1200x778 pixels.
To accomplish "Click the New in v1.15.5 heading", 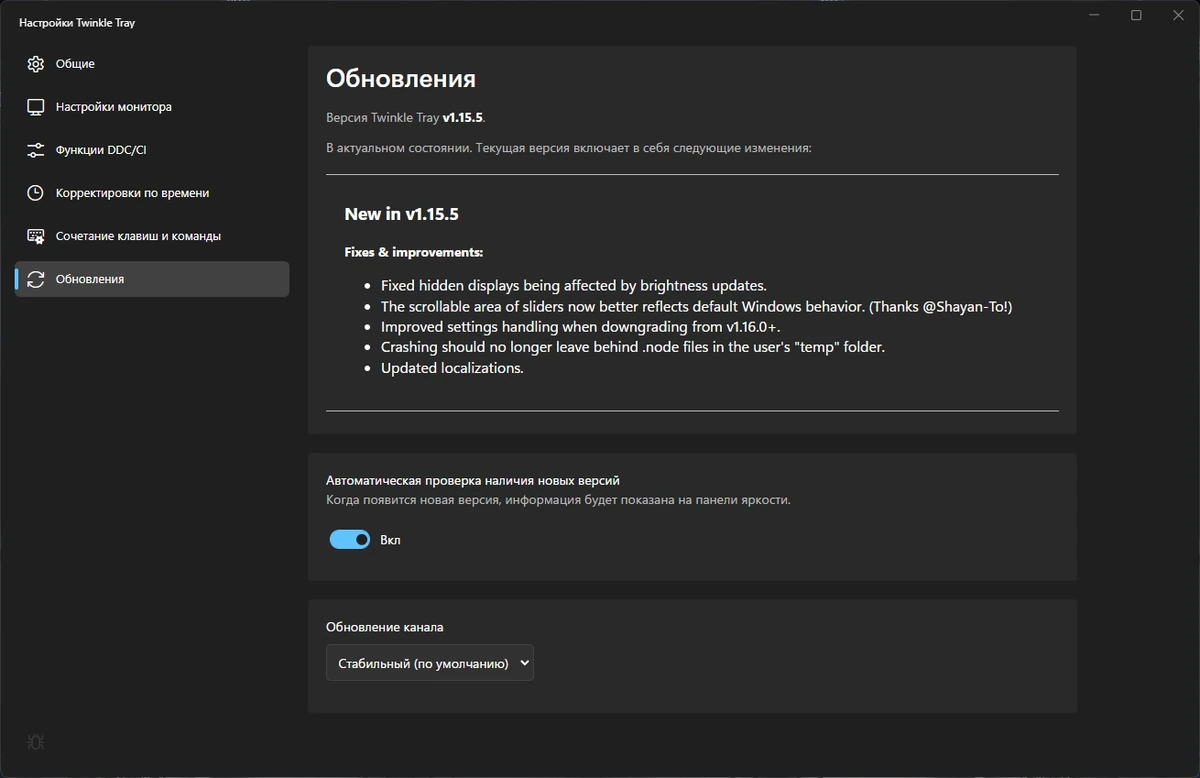I will 402,214.
